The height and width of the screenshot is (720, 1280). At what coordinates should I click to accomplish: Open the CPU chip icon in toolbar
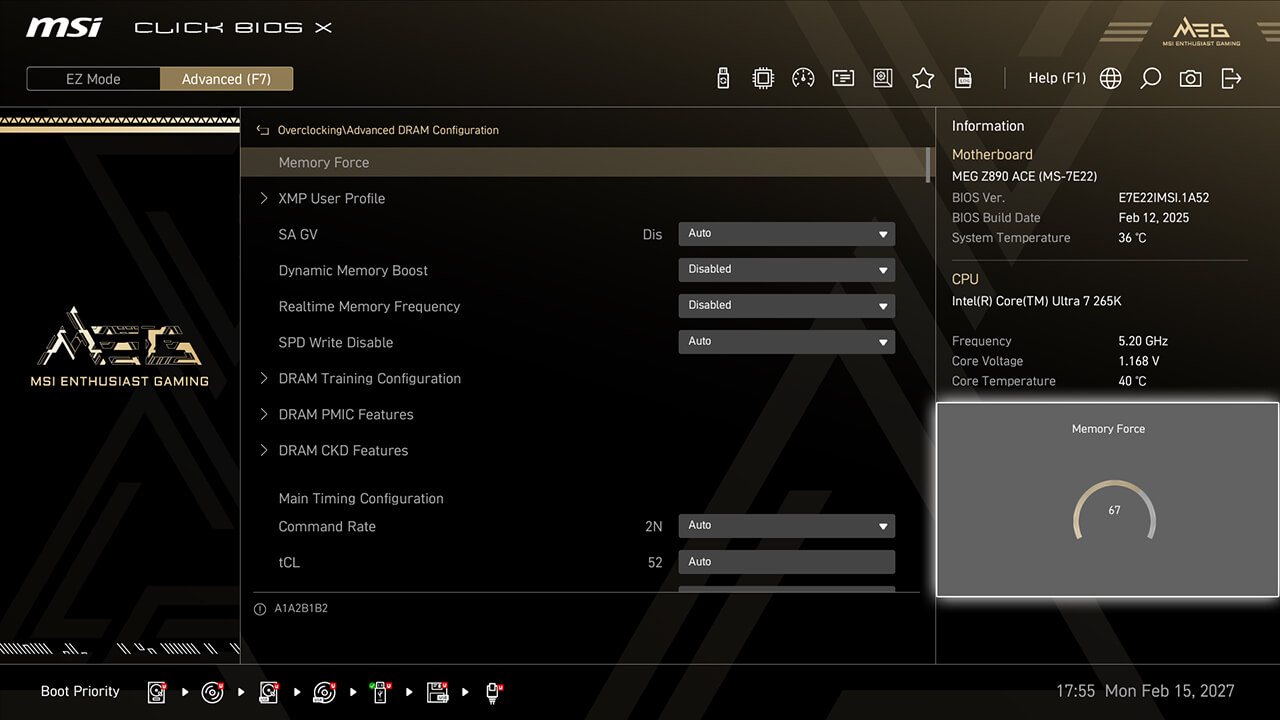(x=763, y=78)
